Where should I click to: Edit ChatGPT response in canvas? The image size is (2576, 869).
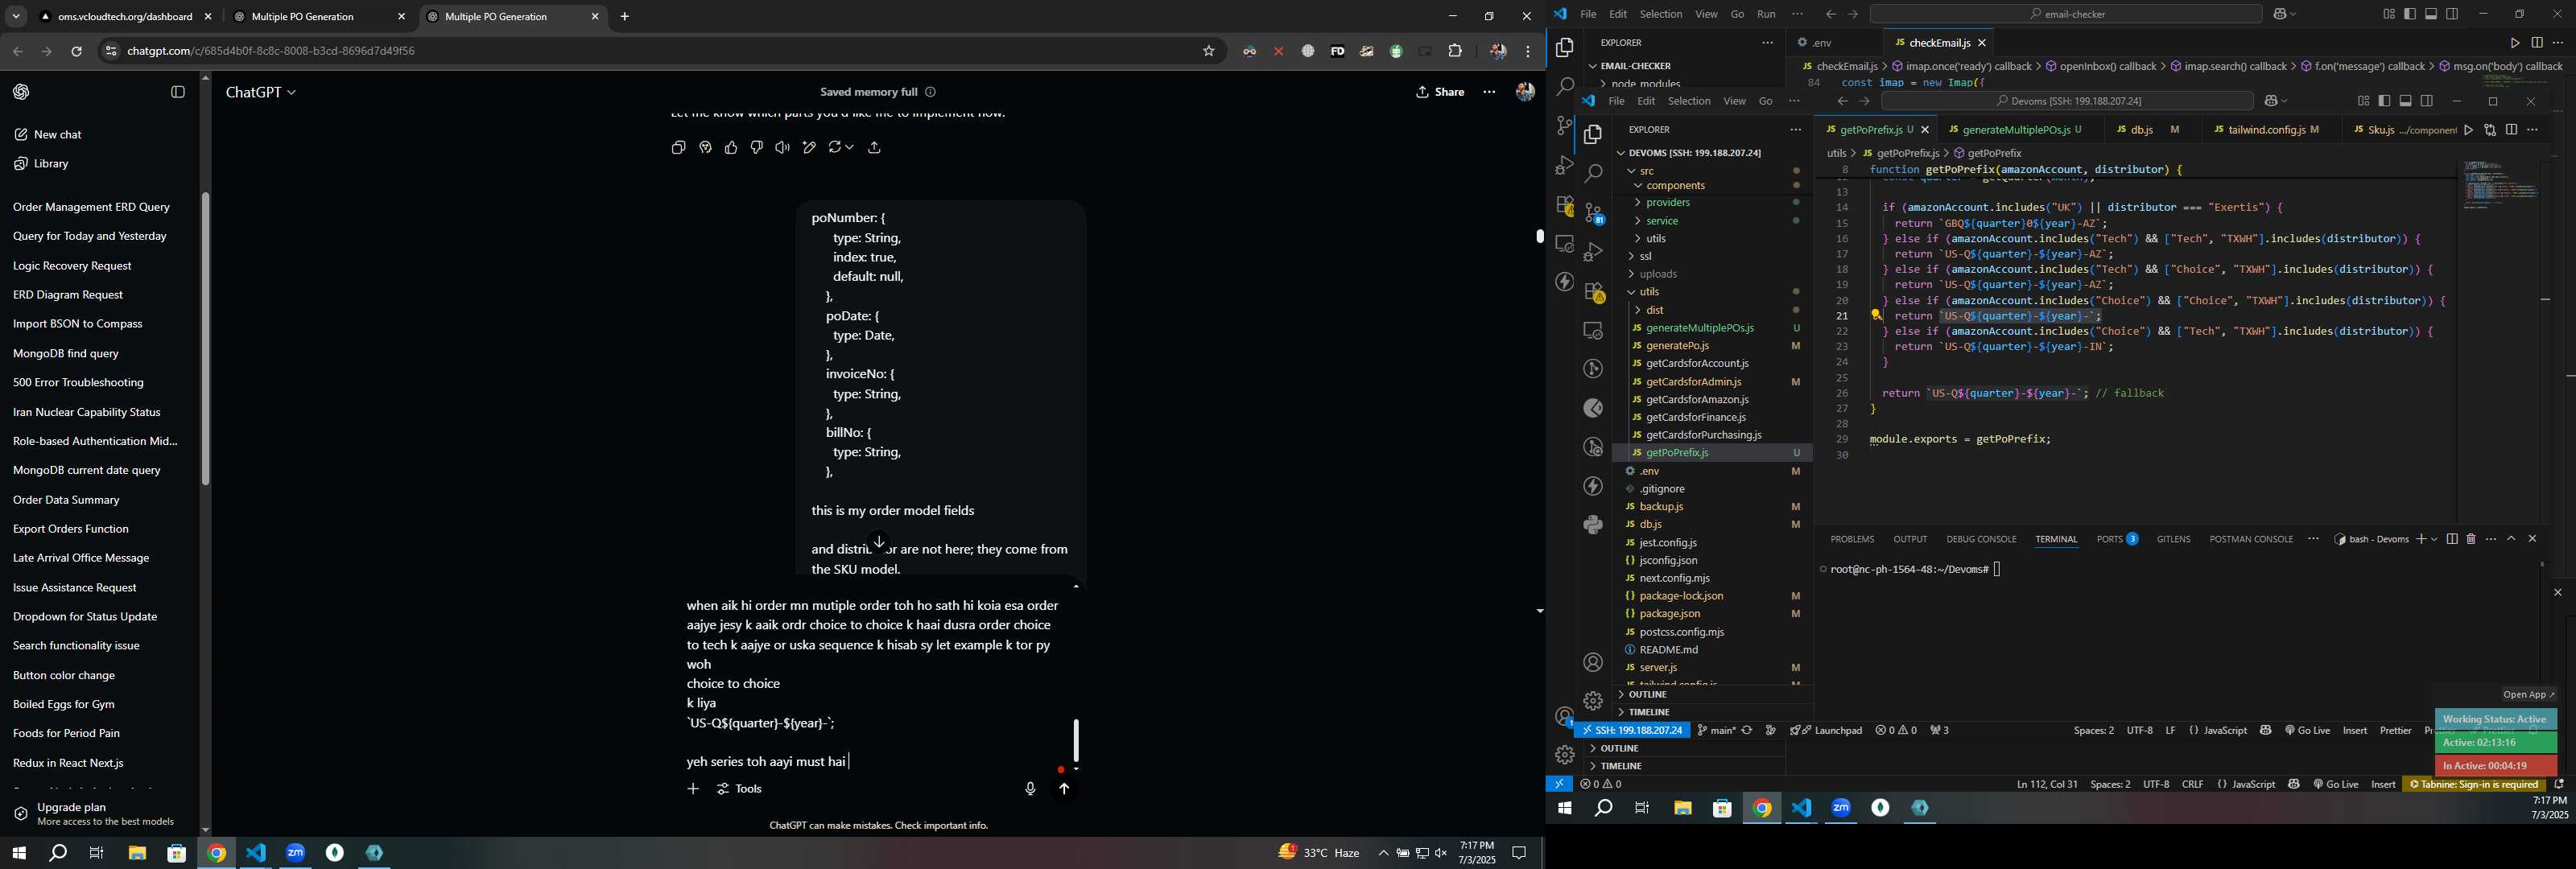[x=809, y=148]
